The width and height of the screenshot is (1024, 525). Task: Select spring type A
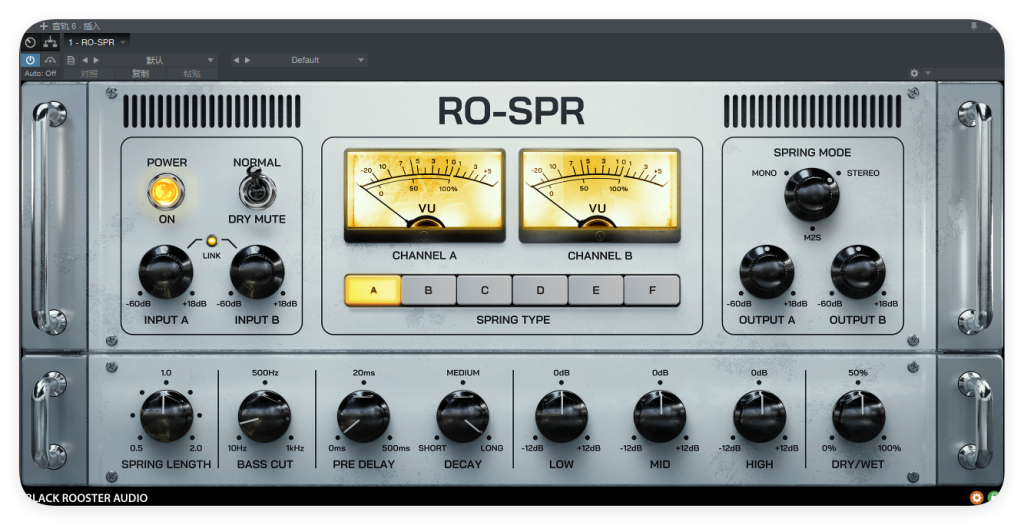373,290
